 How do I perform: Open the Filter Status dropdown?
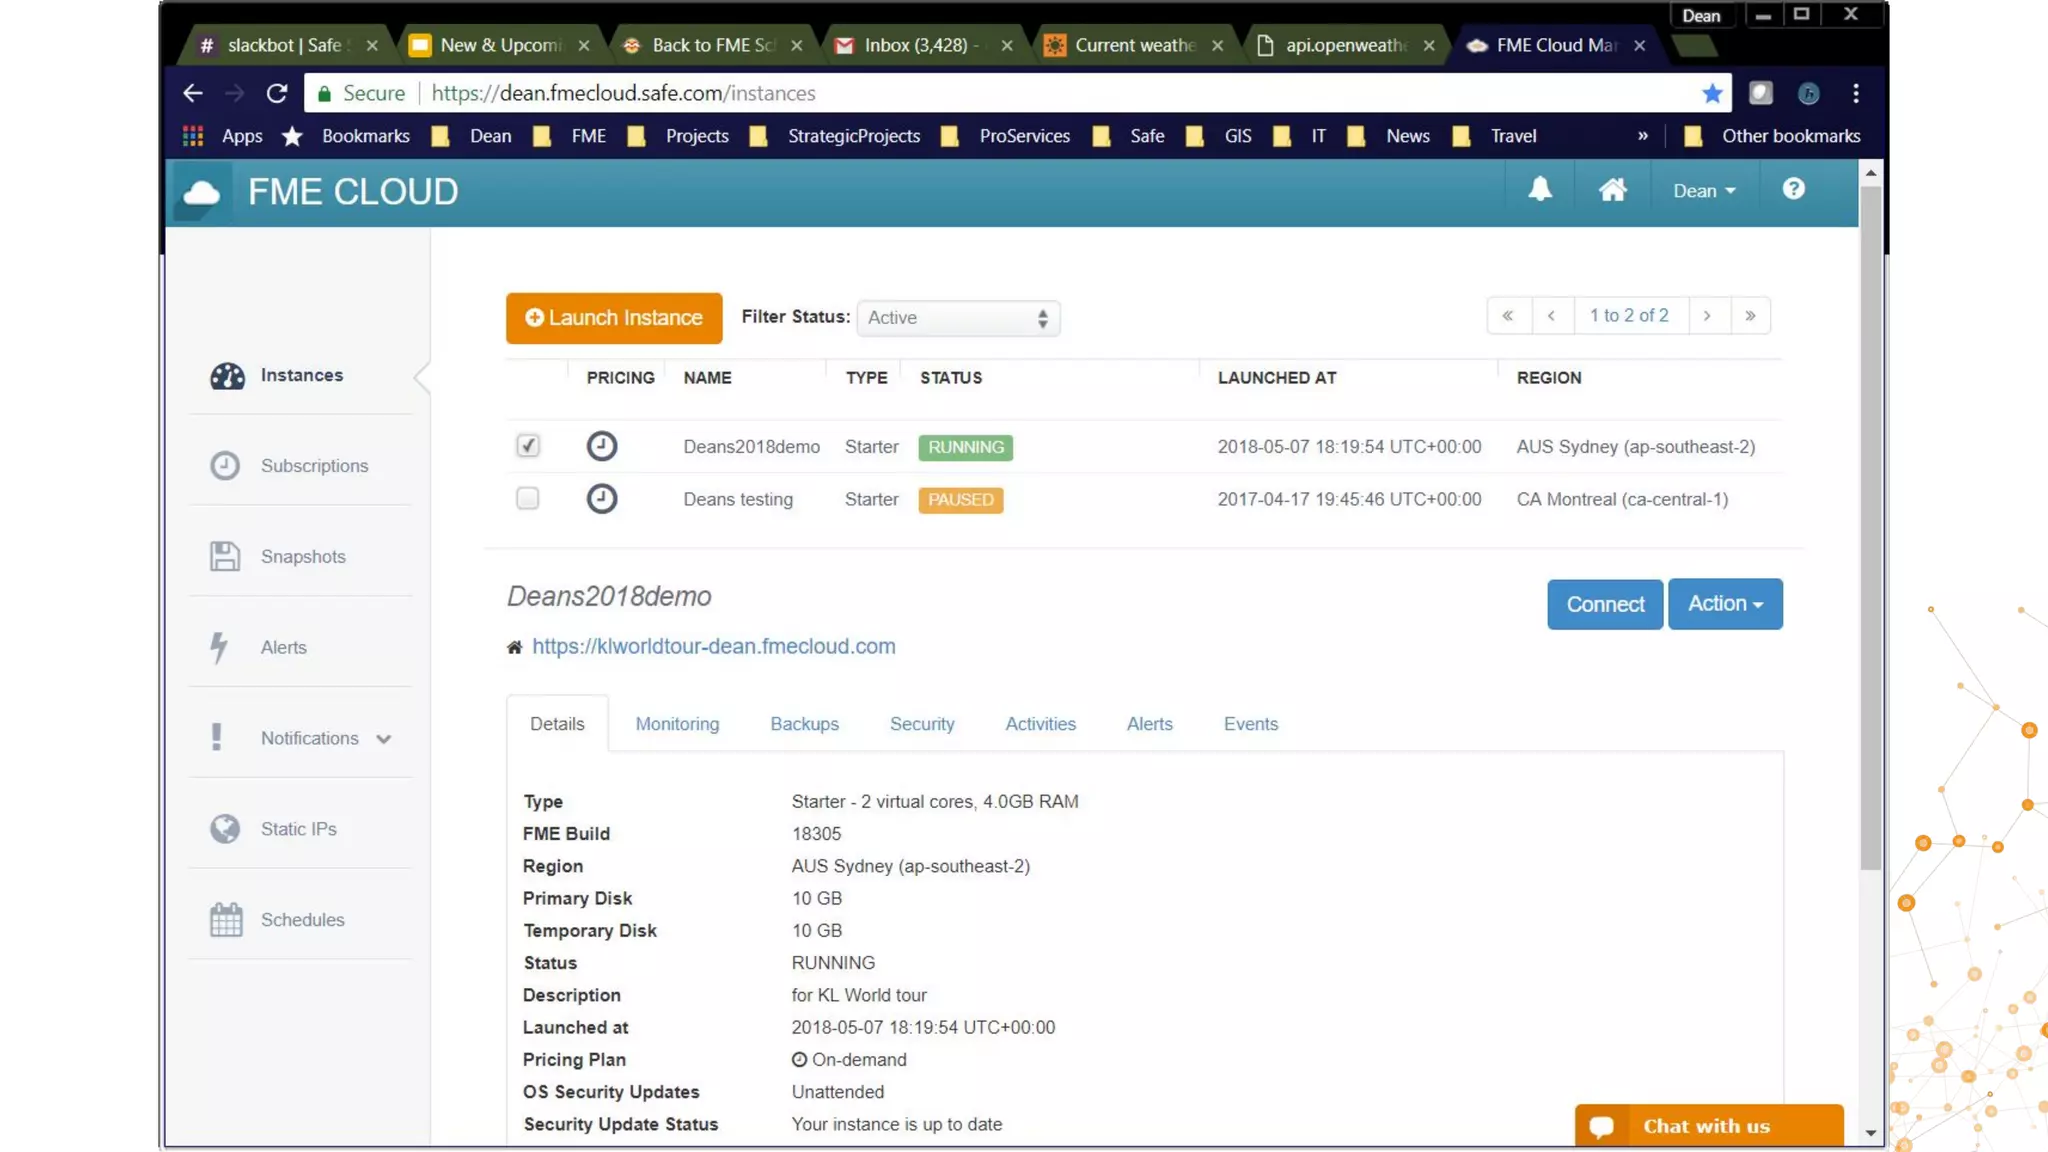coord(957,318)
